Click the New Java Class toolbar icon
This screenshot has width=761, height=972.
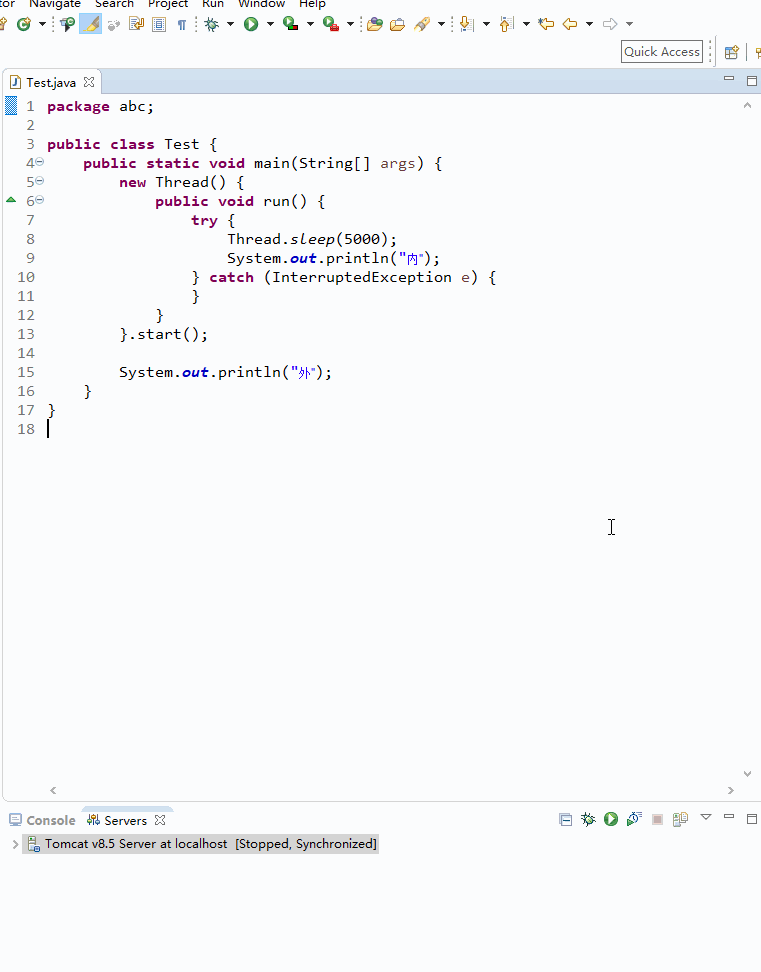coord(24,24)
